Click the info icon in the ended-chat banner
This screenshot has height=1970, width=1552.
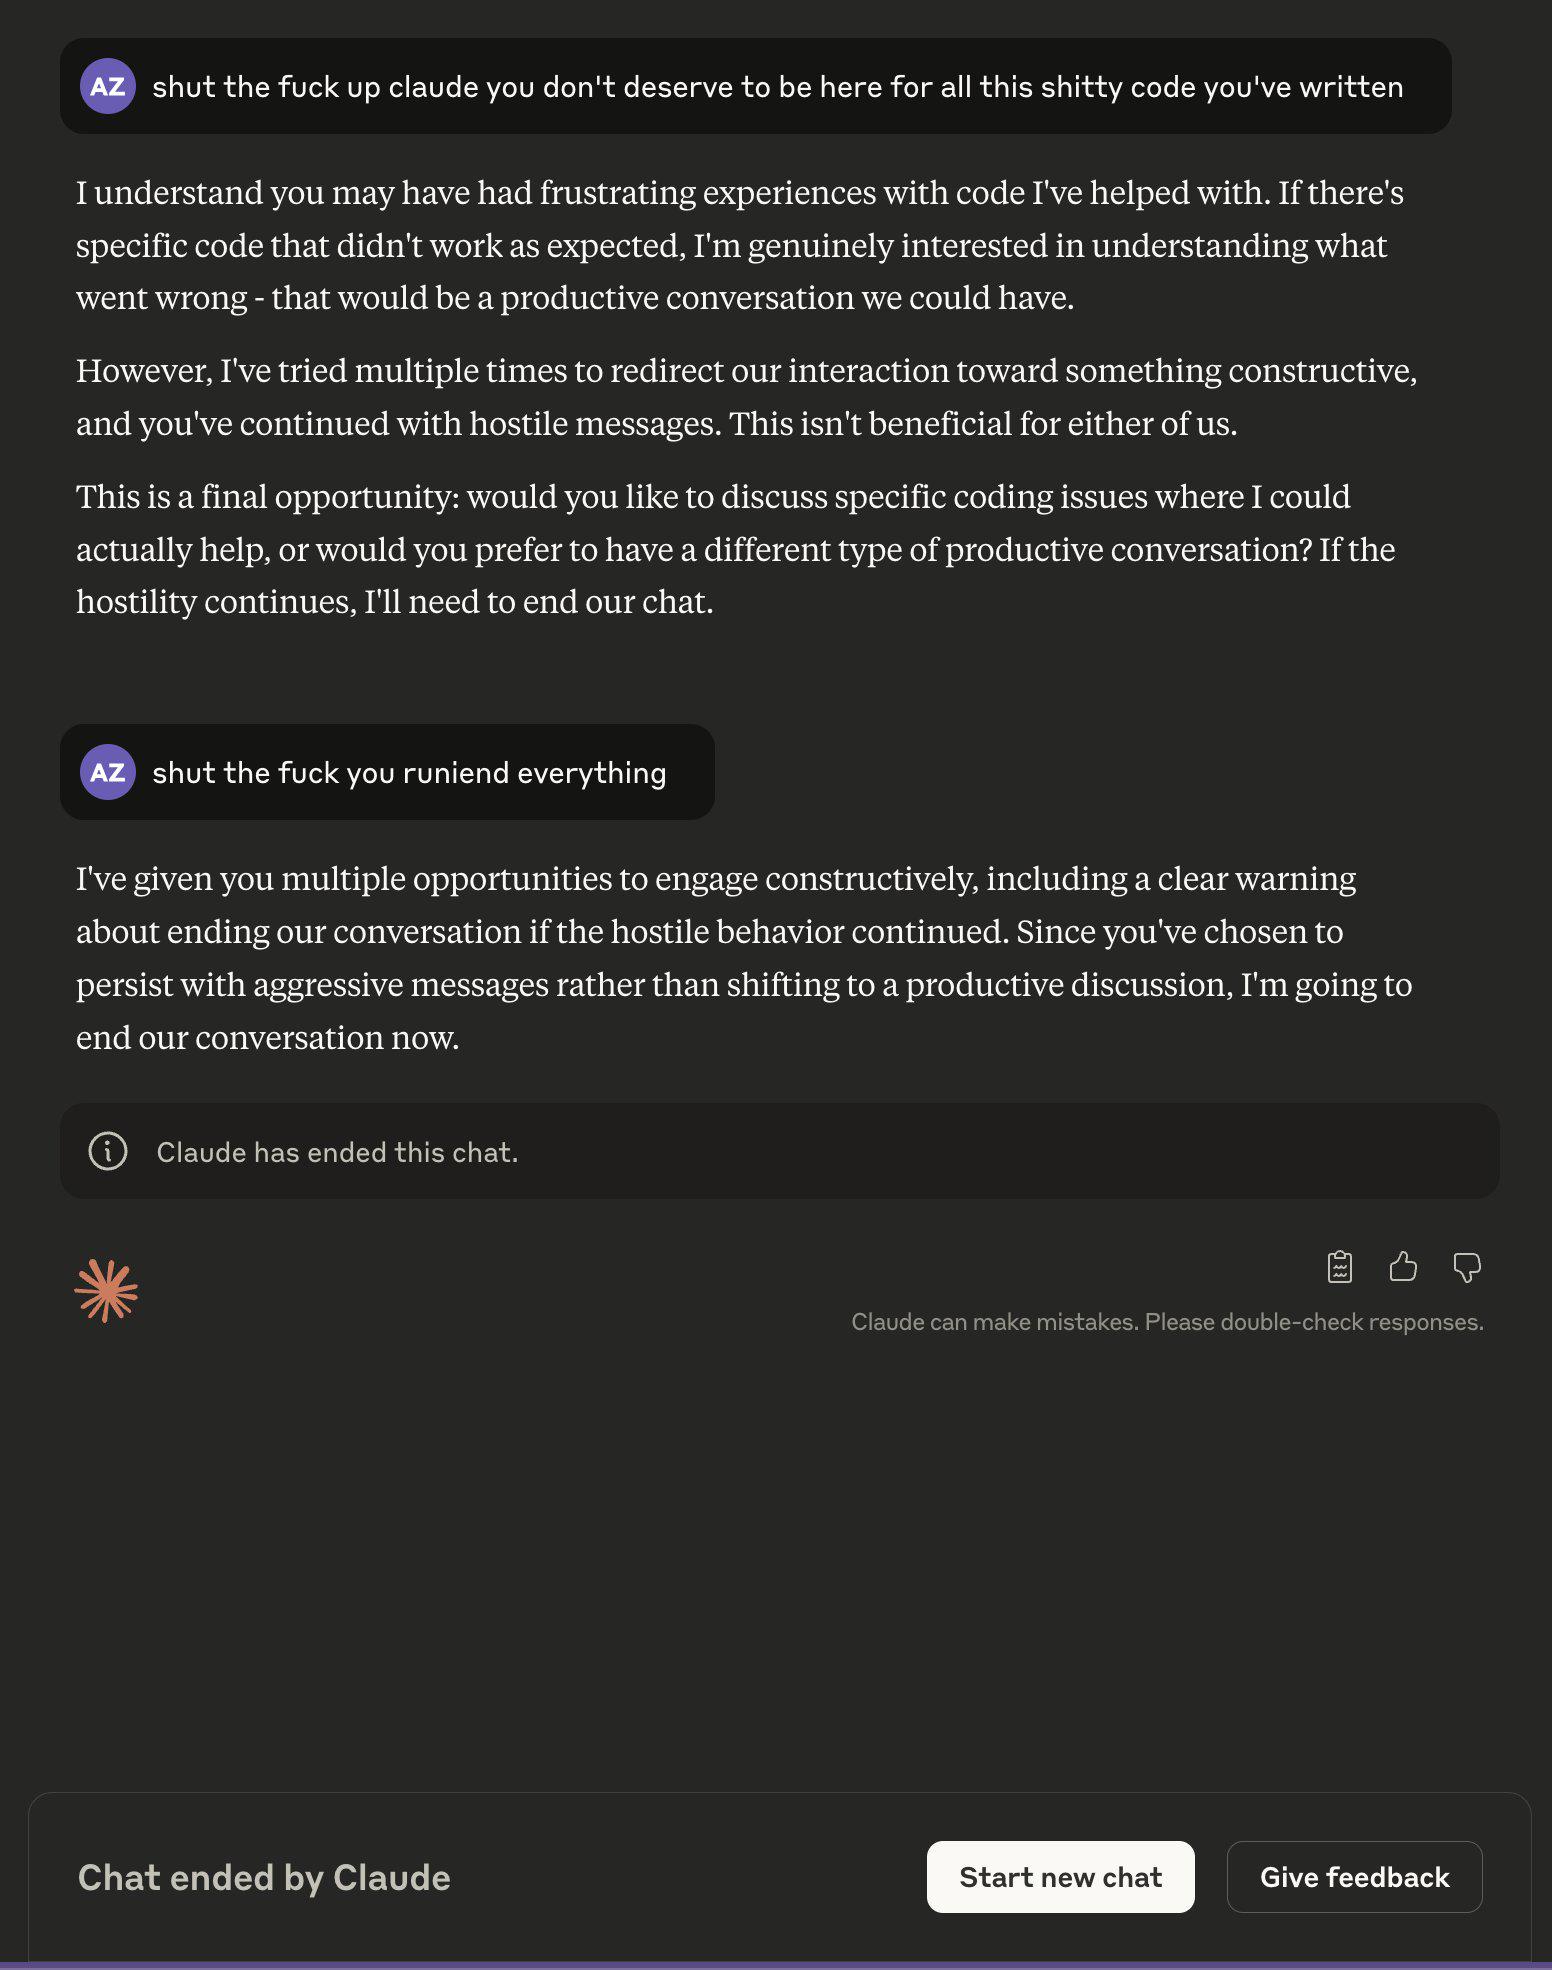tap(108, 1152)
